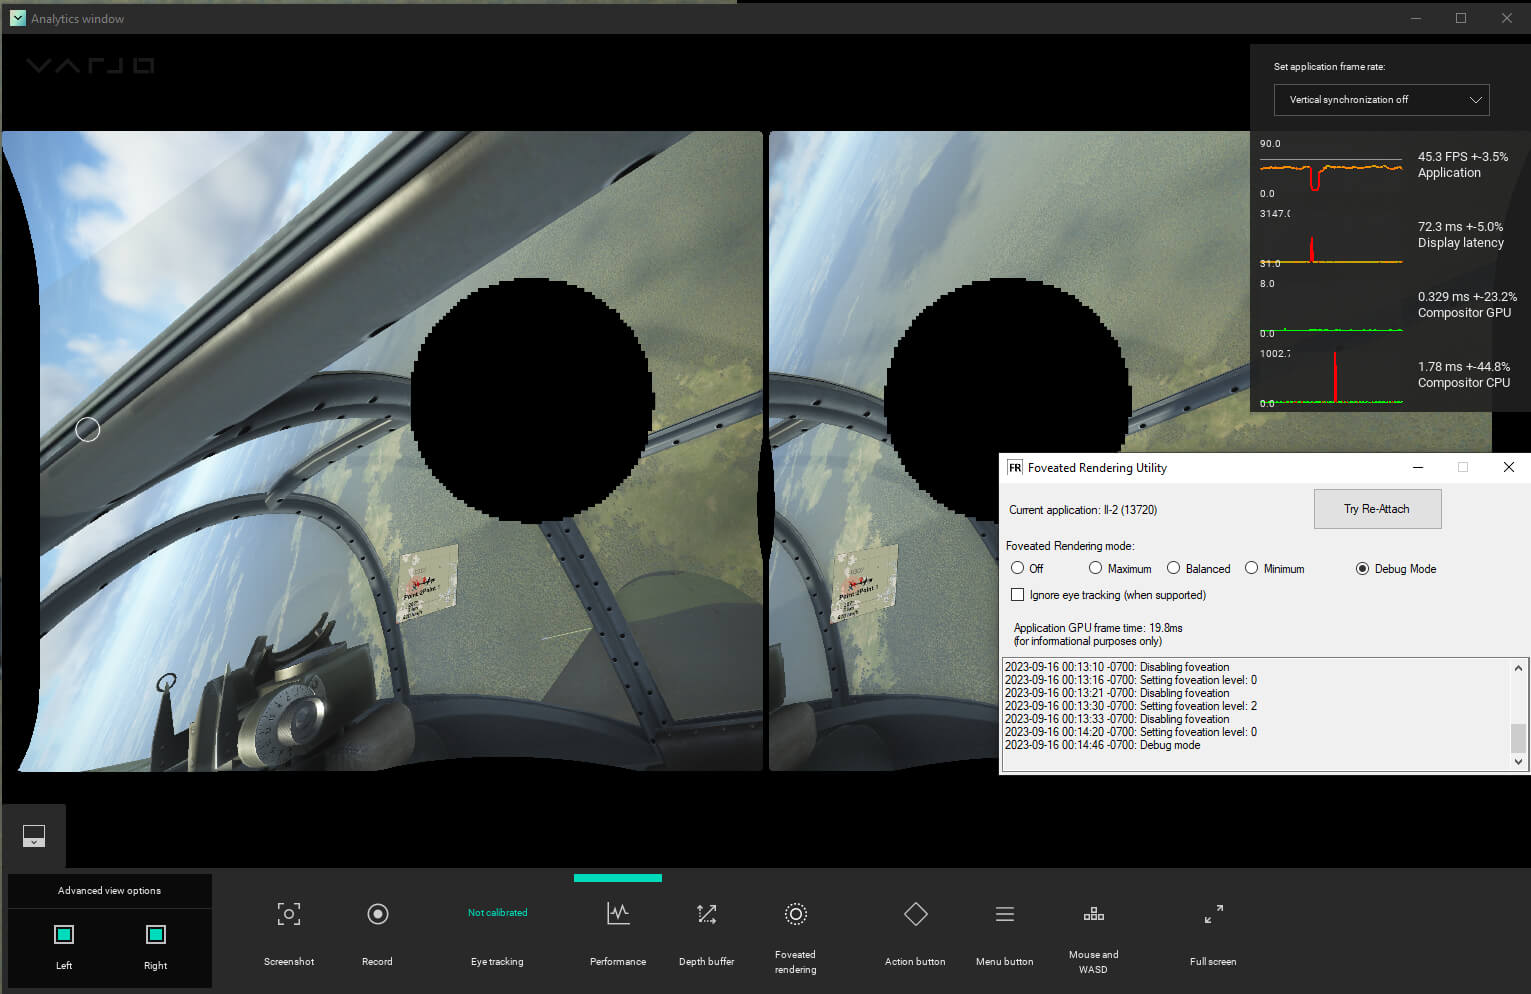Viewport: 1531px width, 994px height.
Task: Collapse the bottom toolbar panel
Action: point(34,836)
